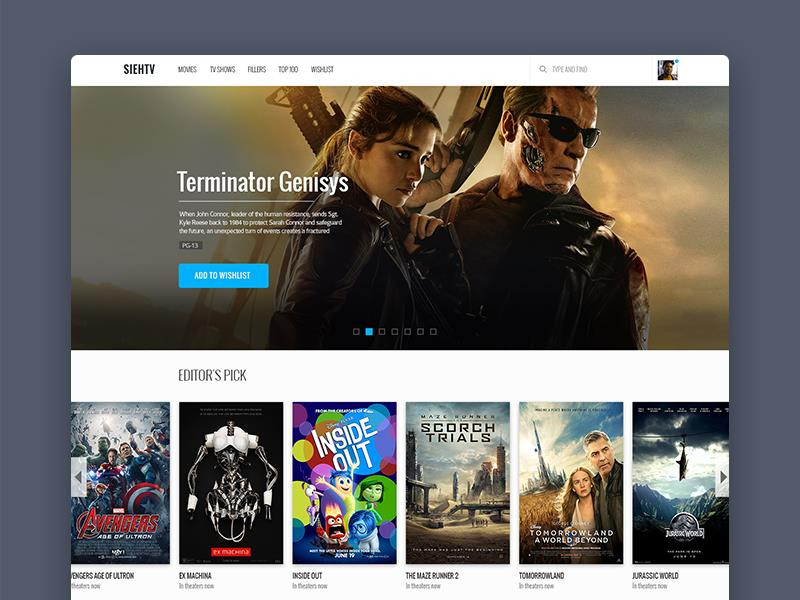Open the Top 100 page
The height and width of the screenshot is (600, 800).
point(288,69)
